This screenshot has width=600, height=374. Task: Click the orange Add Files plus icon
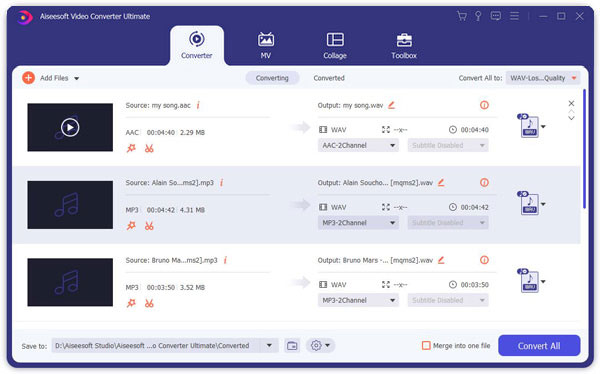(28, 78)
